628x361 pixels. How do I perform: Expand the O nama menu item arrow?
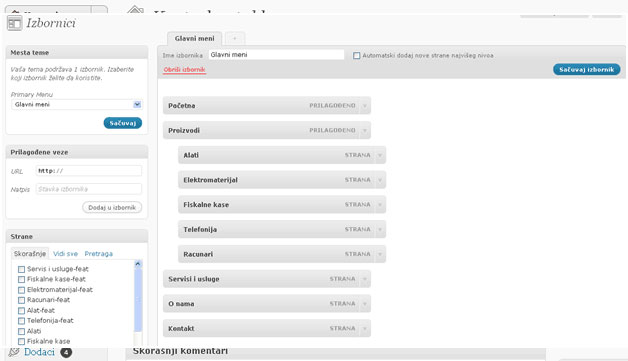[365, 304]
